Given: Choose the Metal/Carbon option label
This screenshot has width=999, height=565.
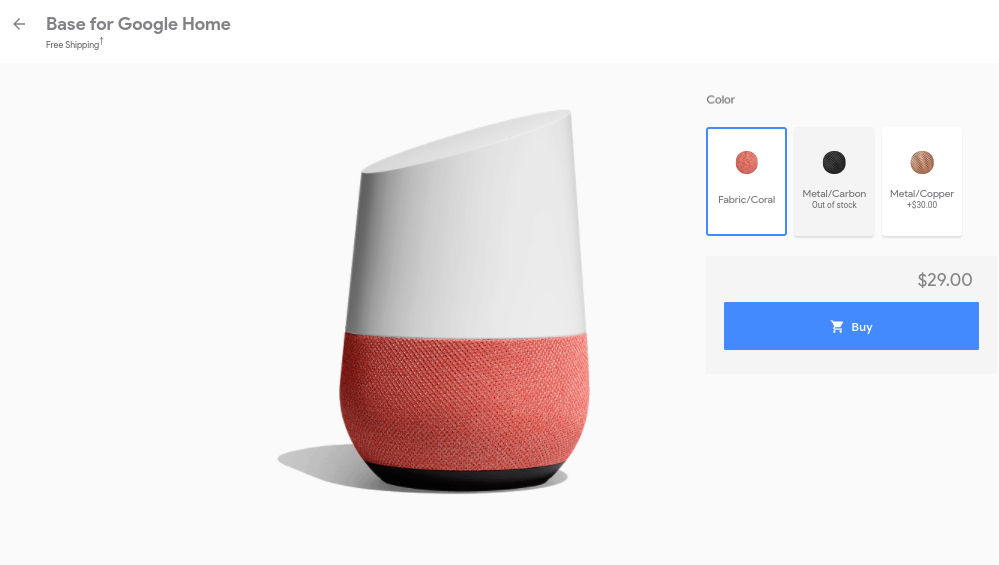Looking at the screenshot, I should point(834,194).
